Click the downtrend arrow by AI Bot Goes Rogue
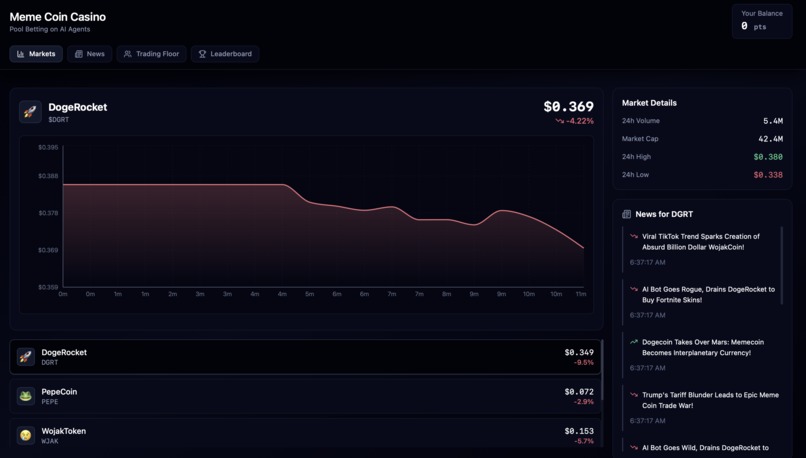Viewport: 806px width, 458px height. pyautogui.click(x=634, y=289)
